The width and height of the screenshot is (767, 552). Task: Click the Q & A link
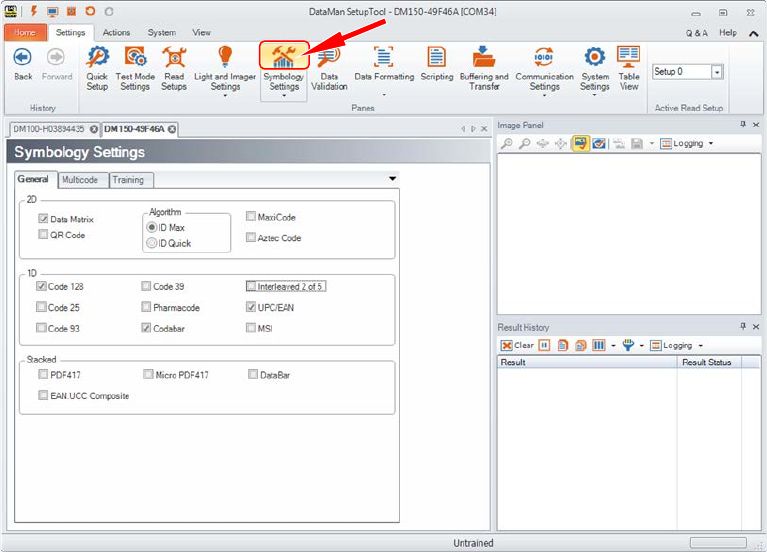click(696, 33)
